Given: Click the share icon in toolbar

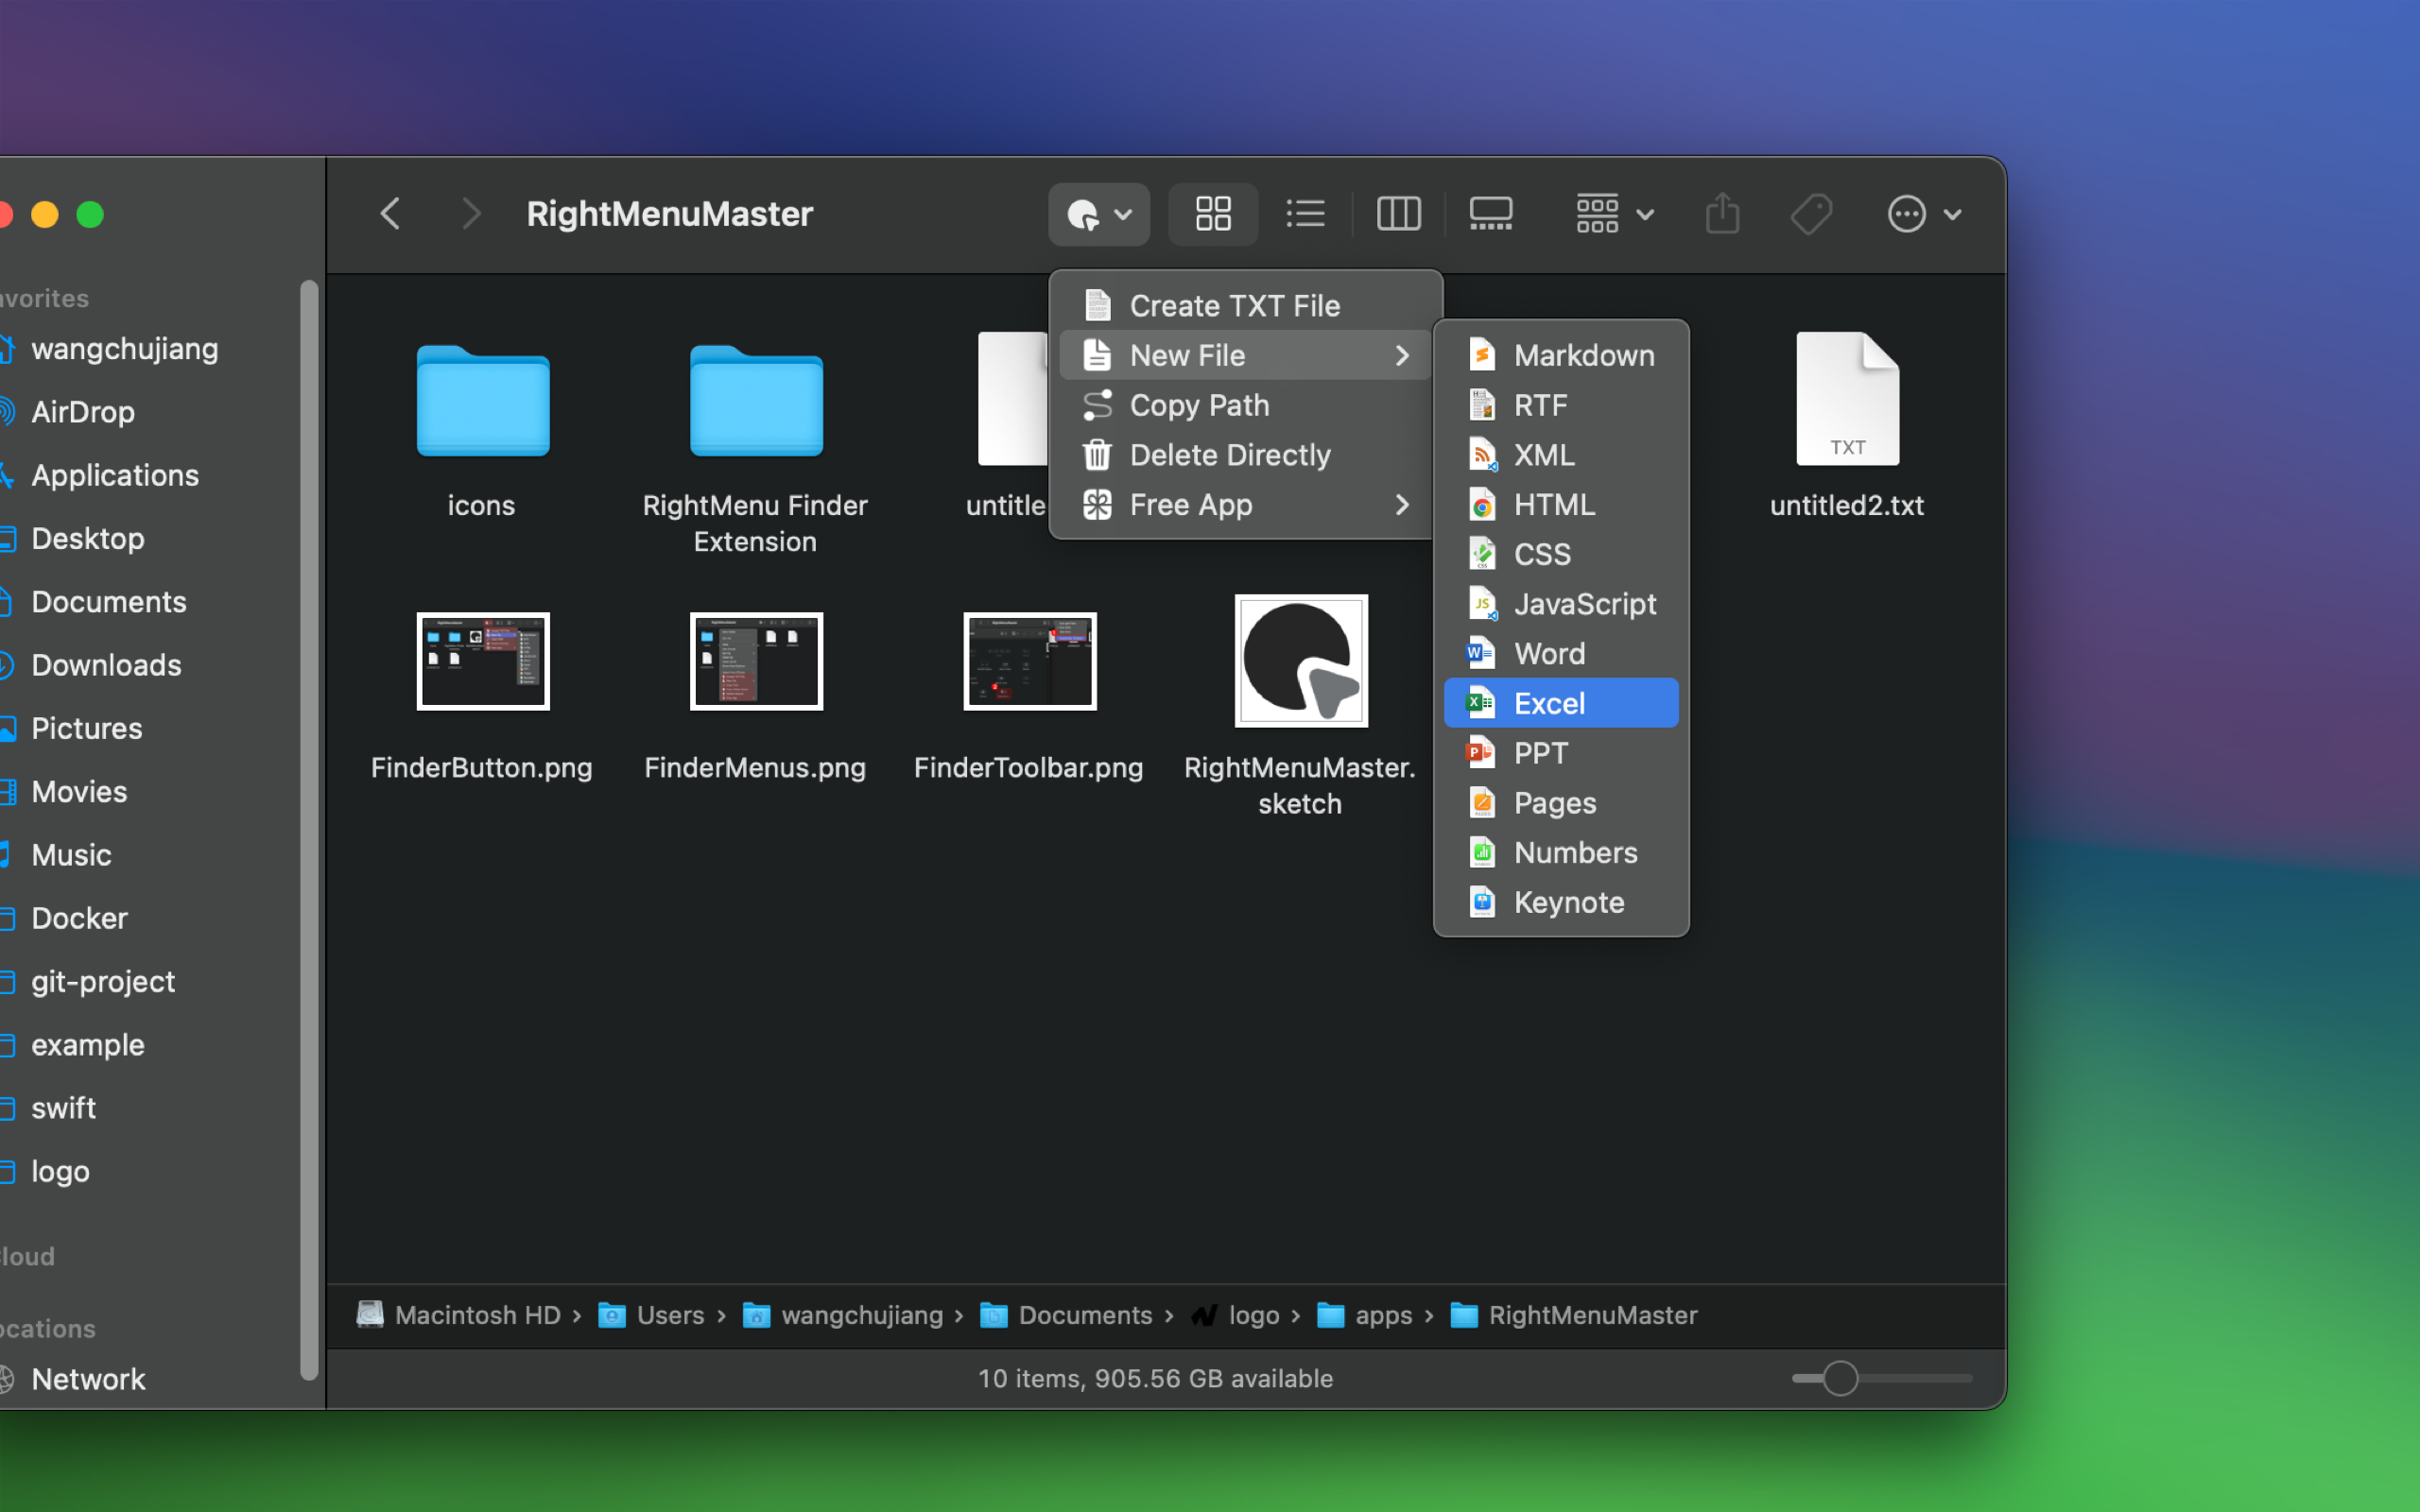Looking at the screenshot, I should pyautogui.click(x=1721, y=215).
